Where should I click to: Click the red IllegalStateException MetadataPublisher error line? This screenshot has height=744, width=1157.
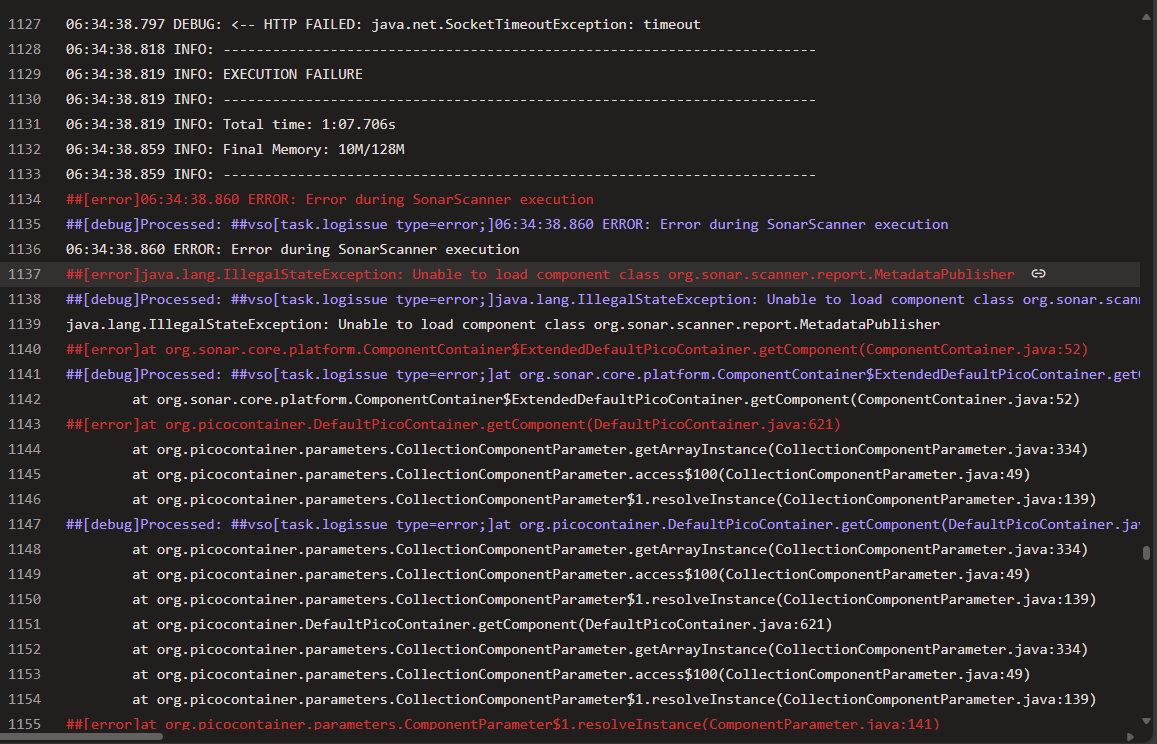(x=540, y=274)
